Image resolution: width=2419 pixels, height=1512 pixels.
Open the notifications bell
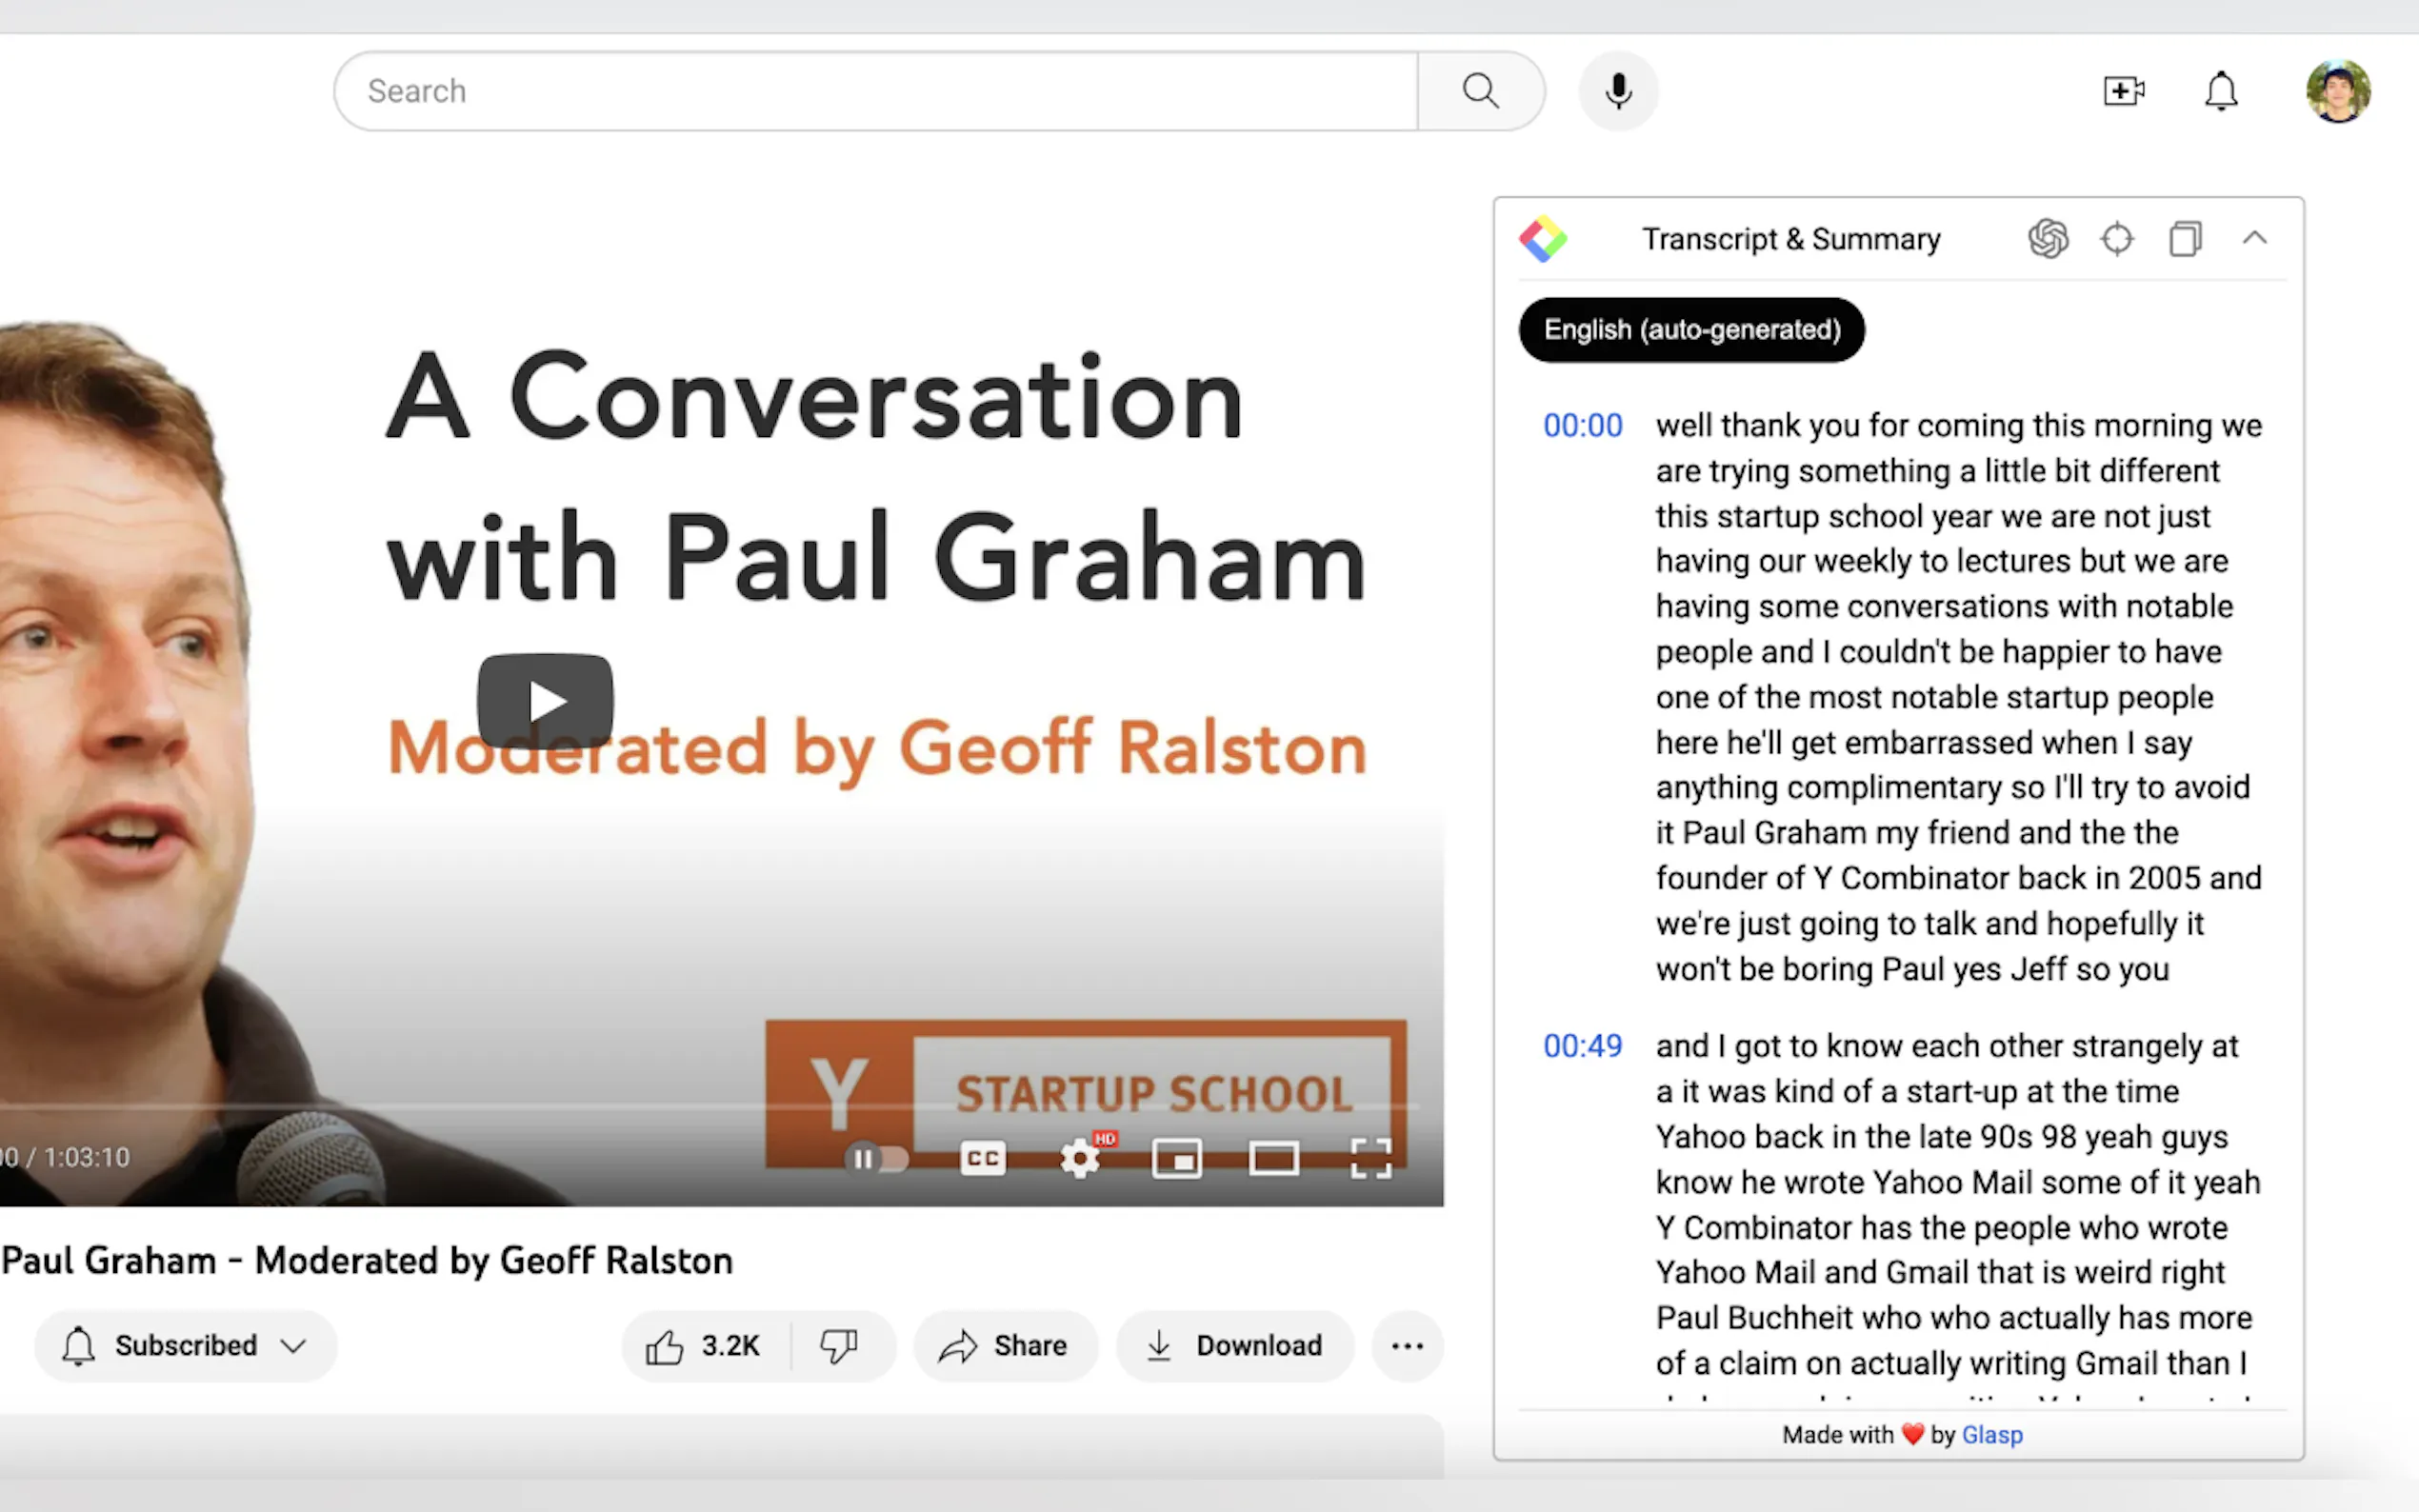coord(2220,91)
